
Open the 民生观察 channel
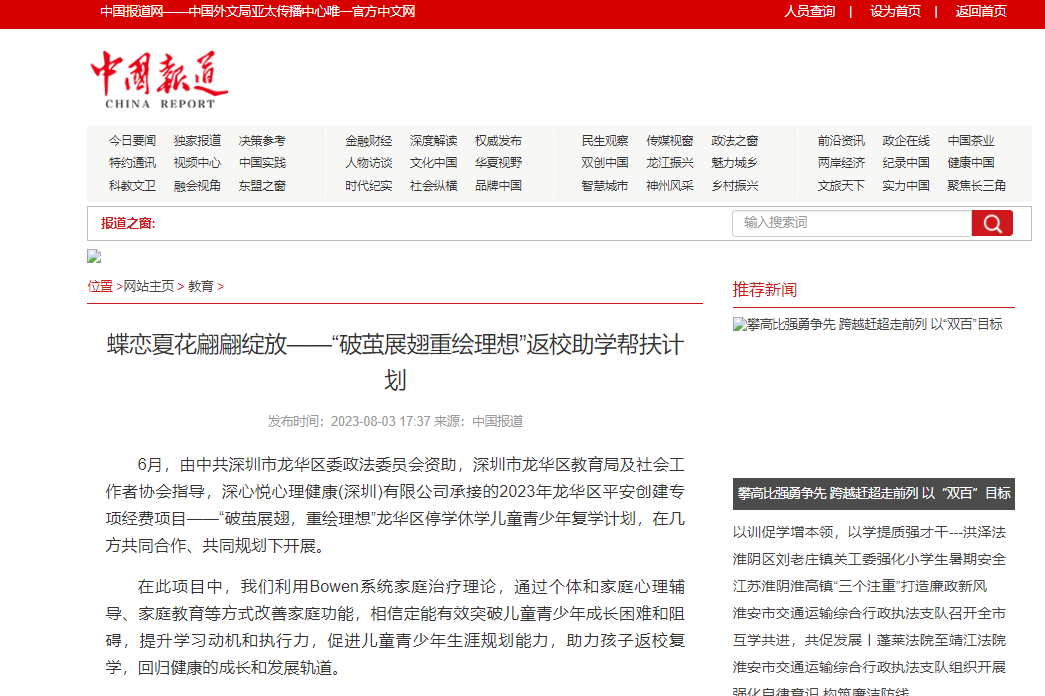click(x=605, y=141)
